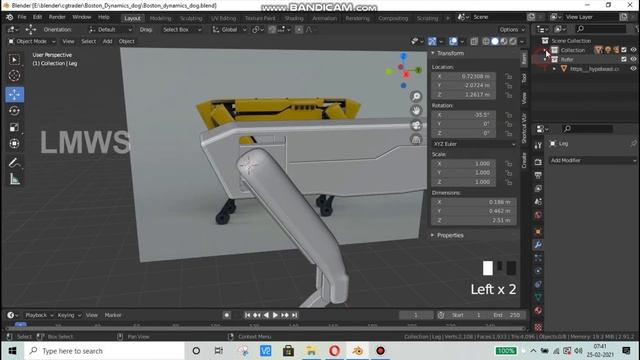The height and width of the screenshot is (360, 640).
Task: Open the Material properties tab
Action: (538, 311)
